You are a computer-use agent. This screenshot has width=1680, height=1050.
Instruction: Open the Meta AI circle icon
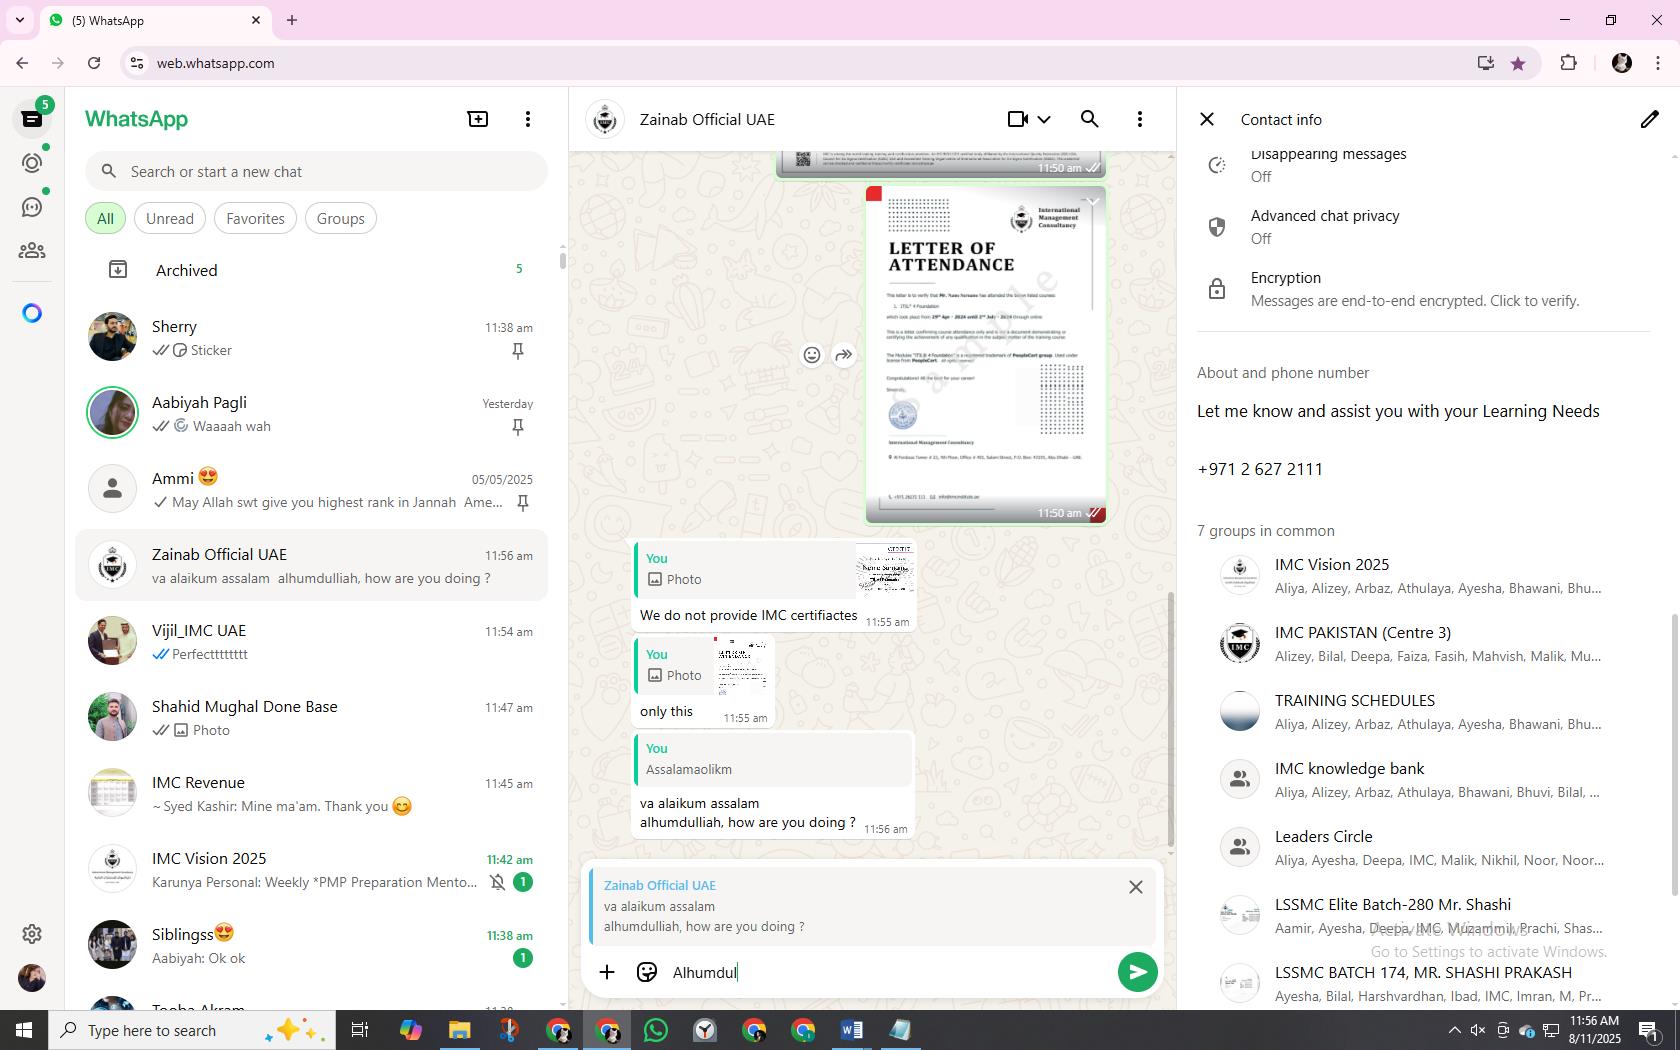point(32,313)
